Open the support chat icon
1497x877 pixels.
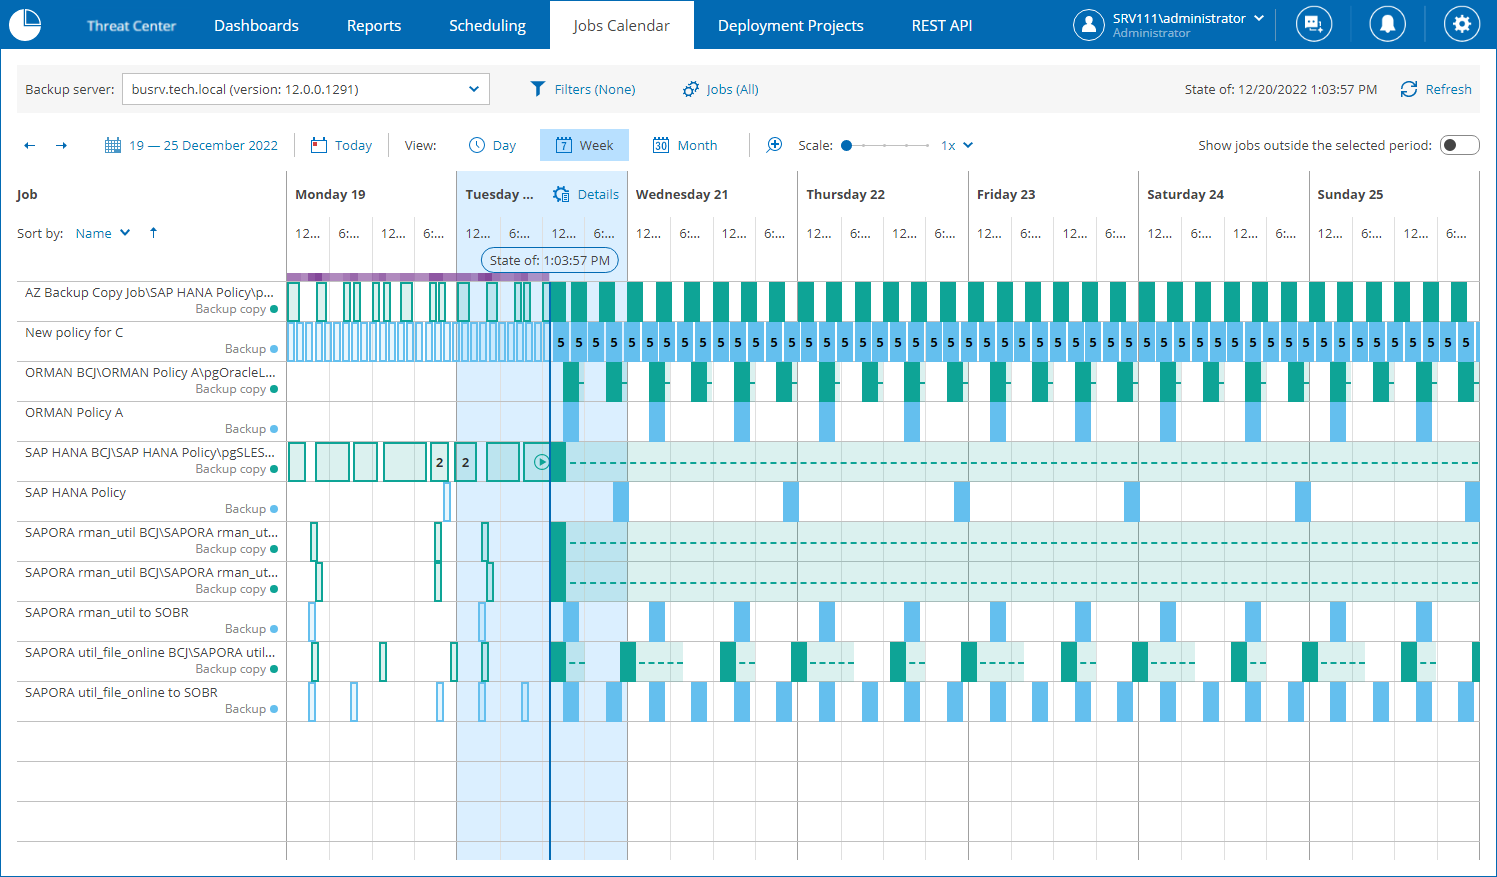click(1313, 24)
